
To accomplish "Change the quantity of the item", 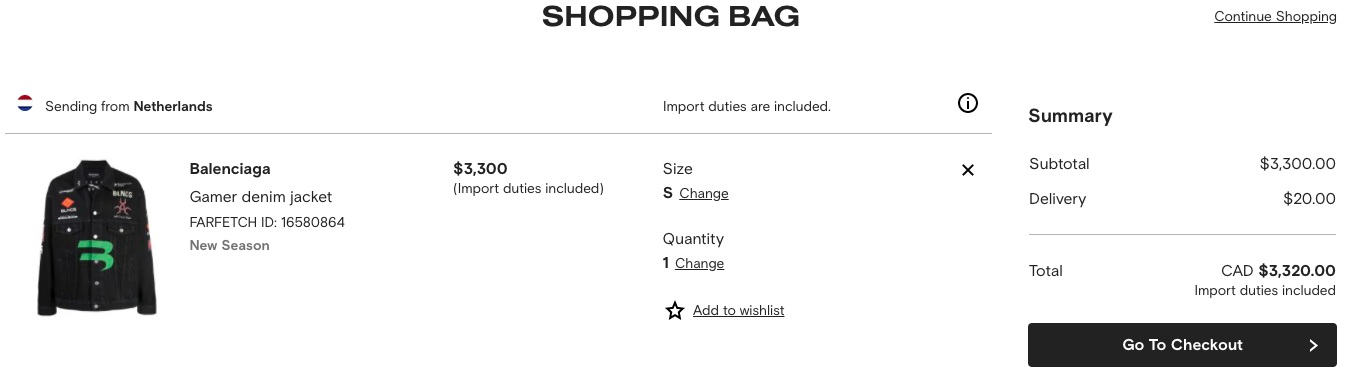I will tap(699, 263).
